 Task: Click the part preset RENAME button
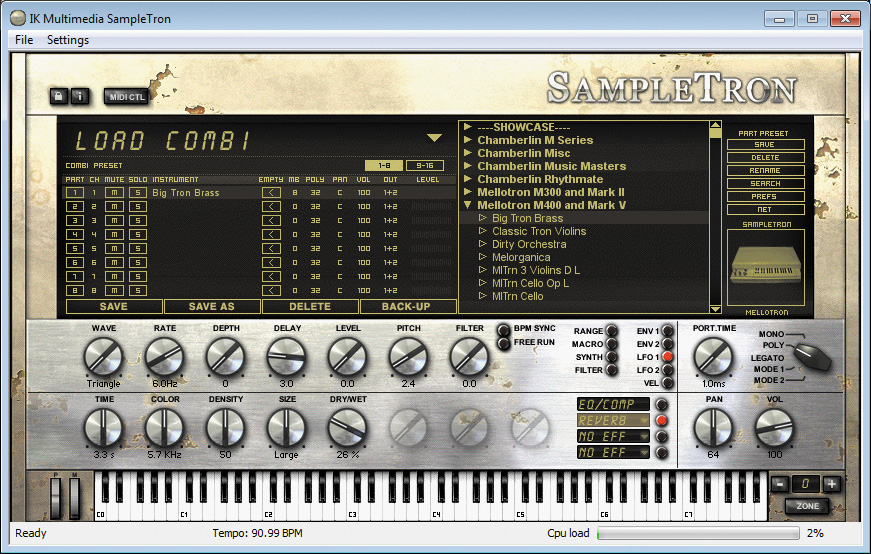coord(765,171)
